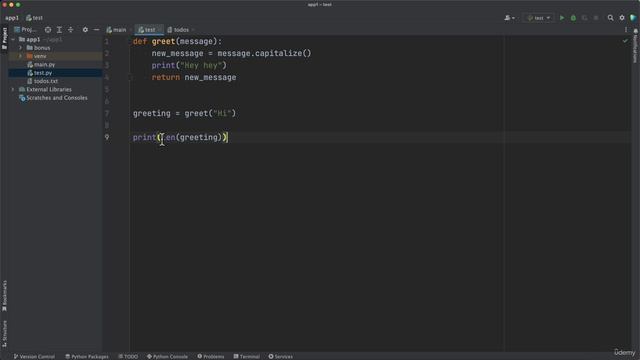The height and width of the screenshot is (360, 640).
Task: Open Search Everywhere magnifier icon
Action: (611, 18)
